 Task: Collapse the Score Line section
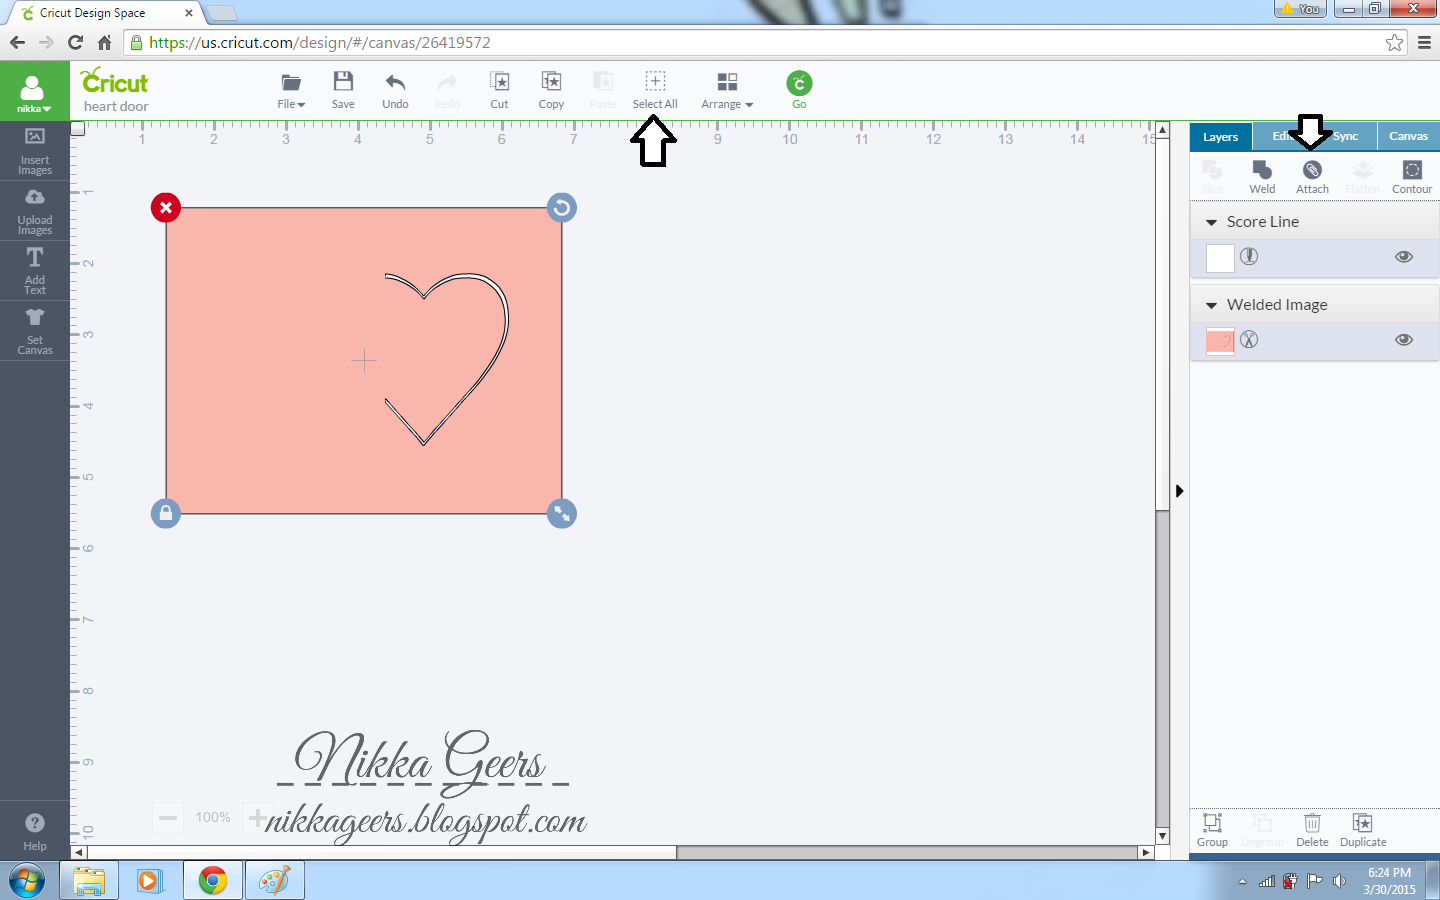coord(1212,221)
